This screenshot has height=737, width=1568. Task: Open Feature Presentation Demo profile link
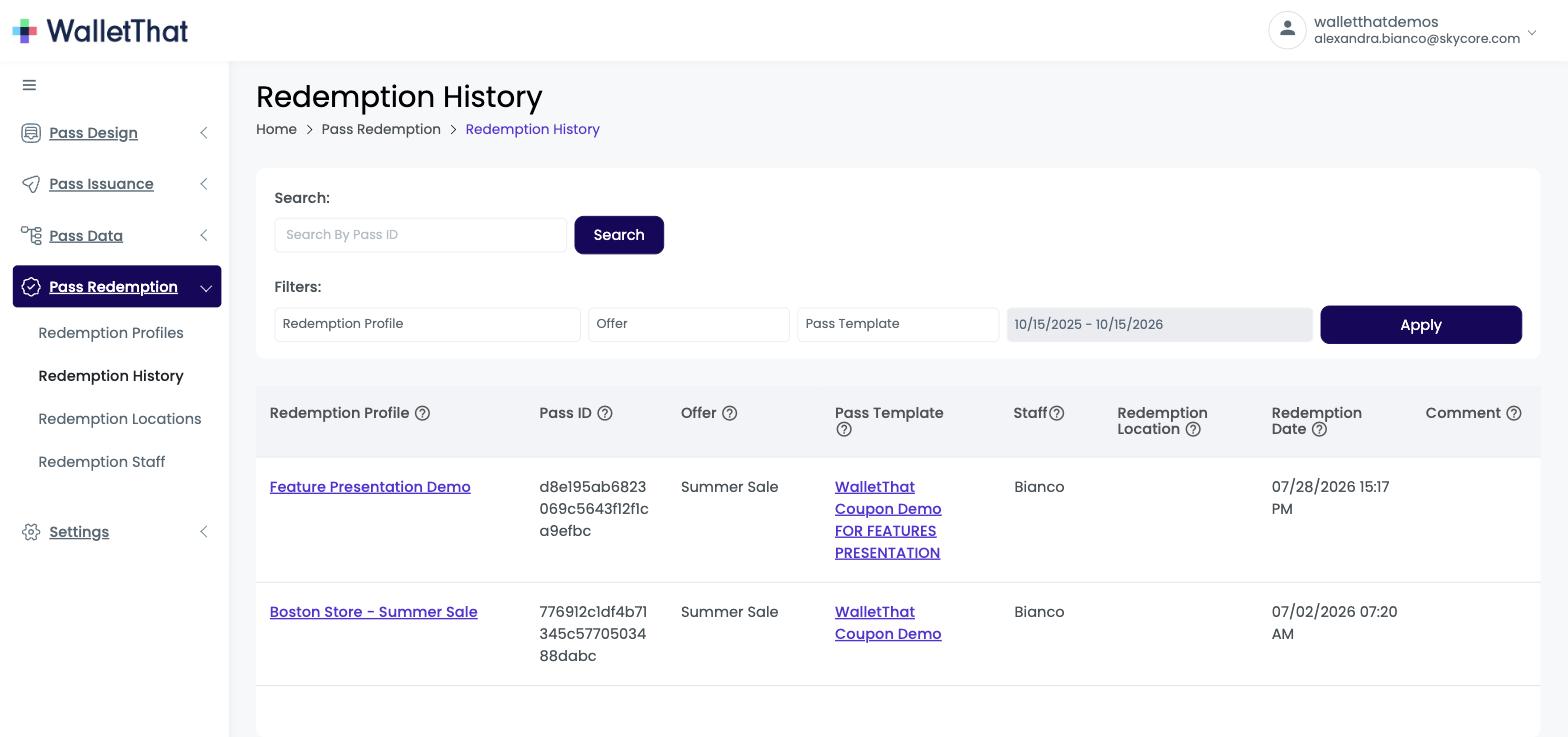[370, 487]
